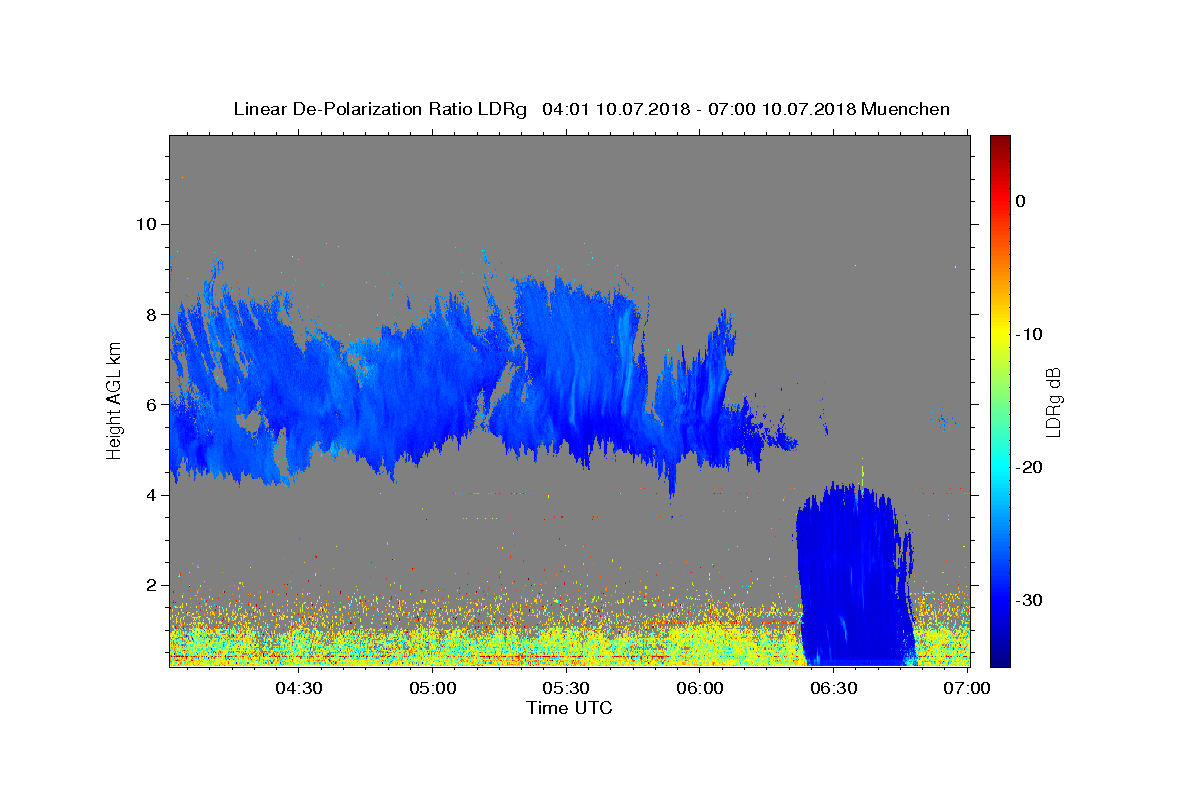
Task: Click the "Time UTC" x-axis label
Action: [x=569, y=708]
